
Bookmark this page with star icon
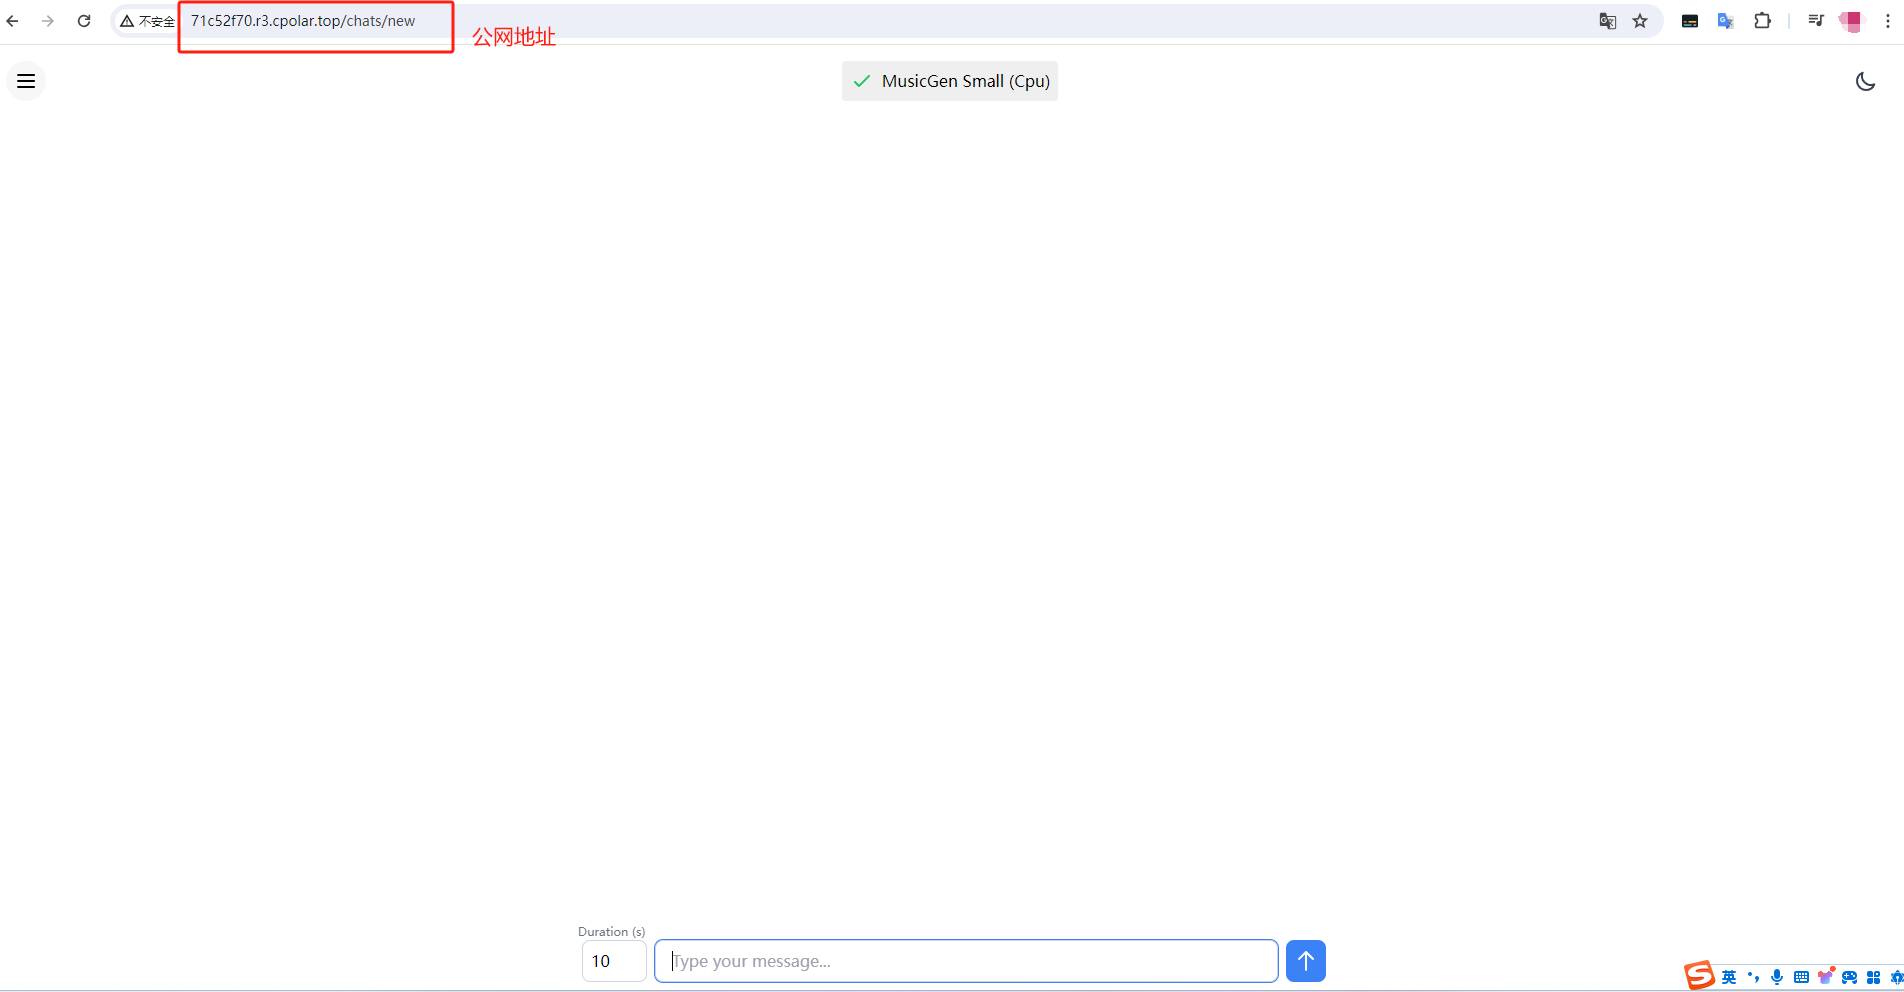[x=1640, y=21]
